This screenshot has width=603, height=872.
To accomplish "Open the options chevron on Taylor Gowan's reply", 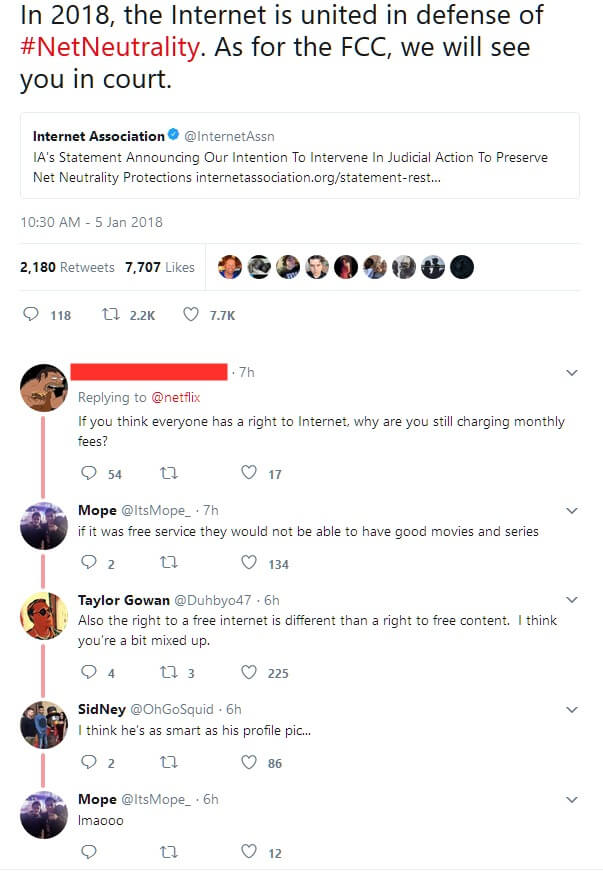I will pyautogui.click(x=572, y=600).
